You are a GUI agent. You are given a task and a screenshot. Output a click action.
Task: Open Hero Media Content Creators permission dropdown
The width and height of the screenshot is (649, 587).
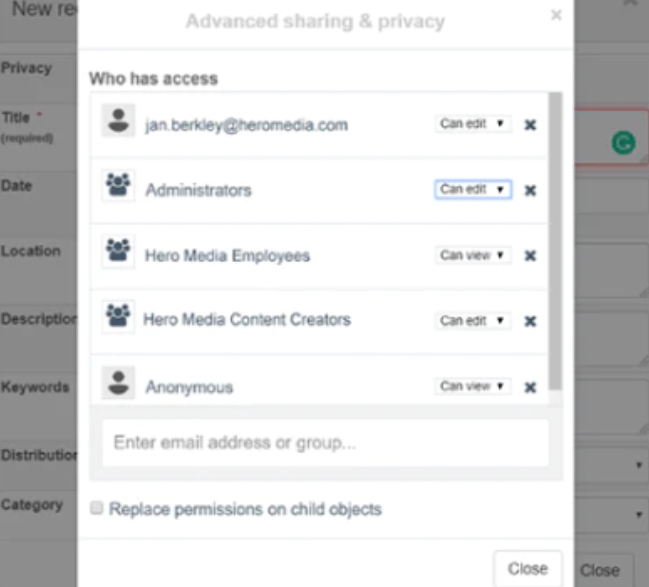pyautogui.click(x=473, y=320)
